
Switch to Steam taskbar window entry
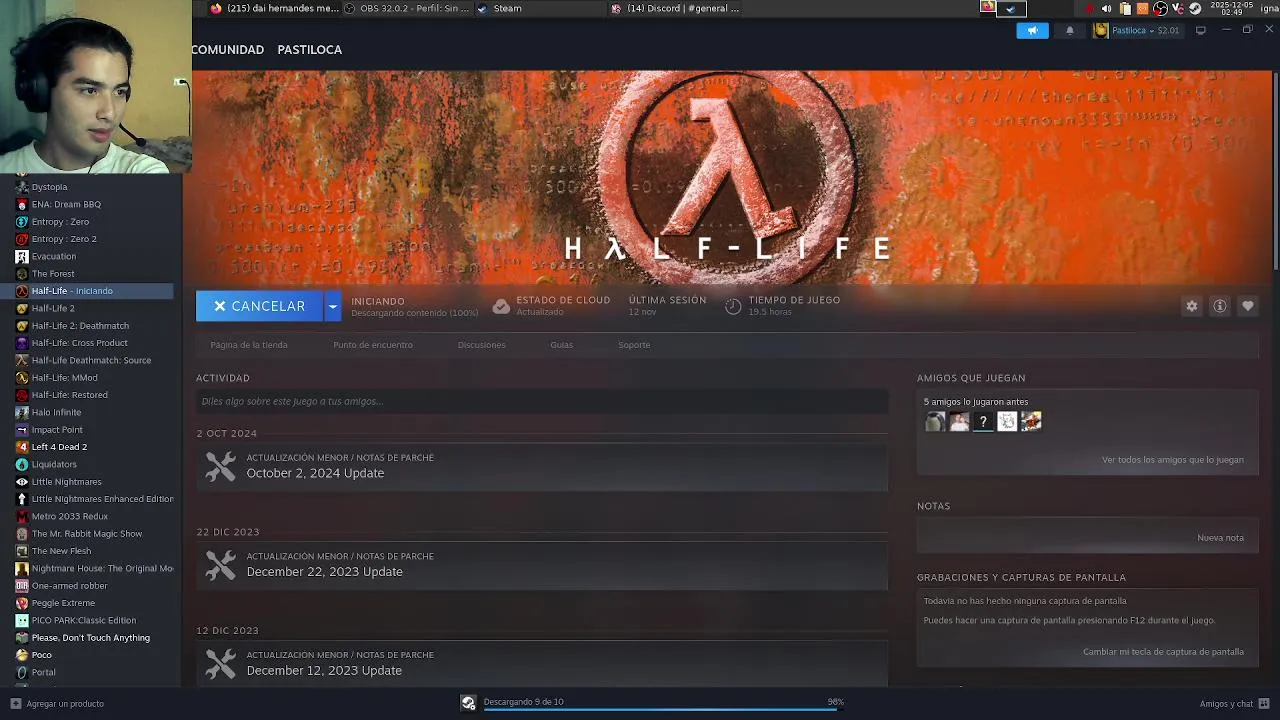click(x=540, y=8)
